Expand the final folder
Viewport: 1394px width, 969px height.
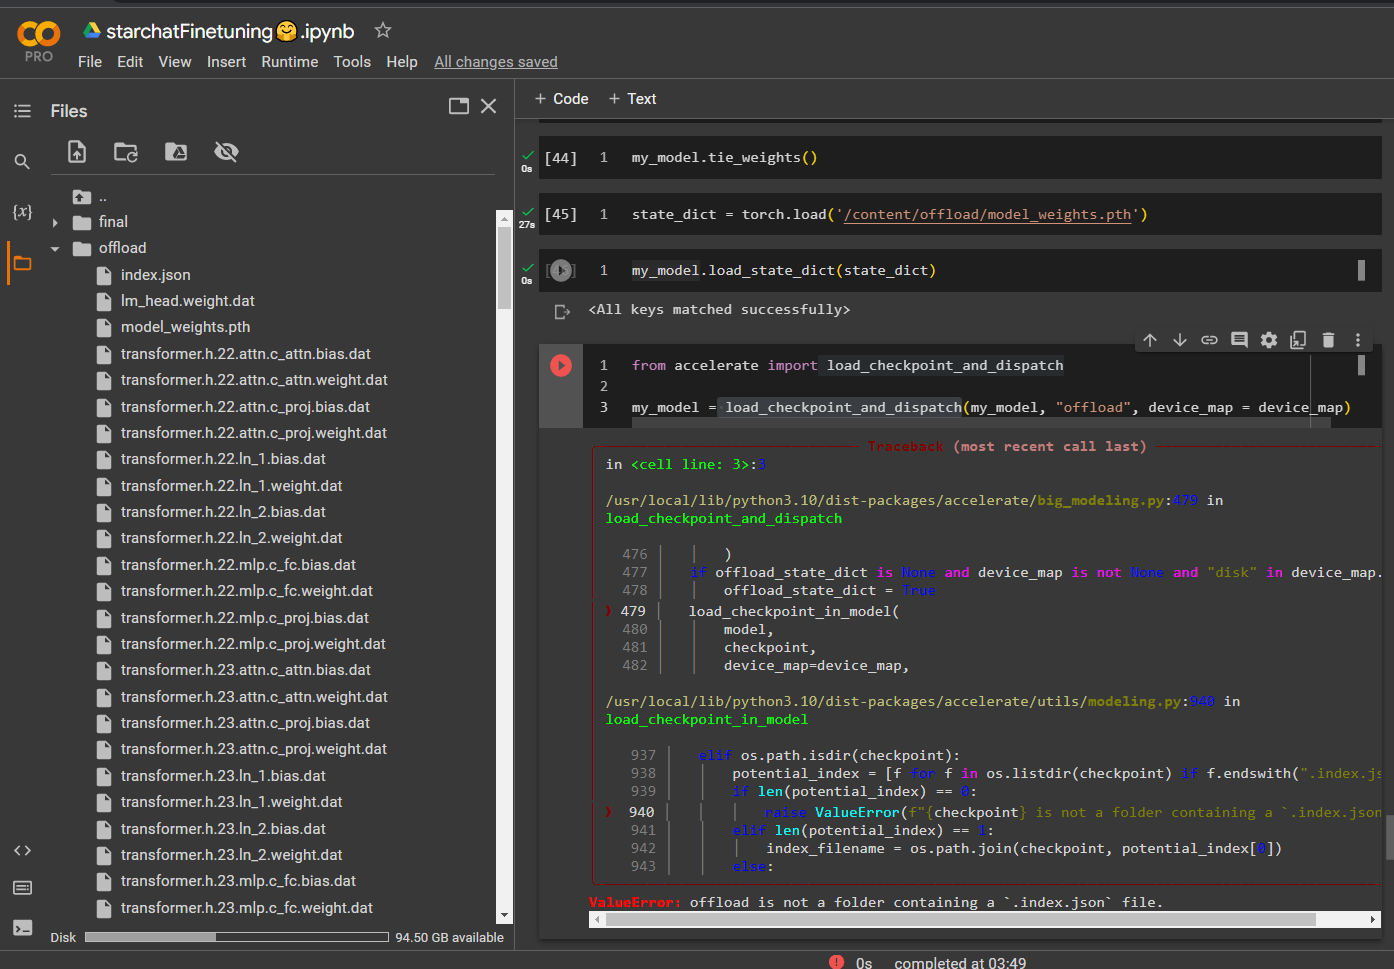55,223
